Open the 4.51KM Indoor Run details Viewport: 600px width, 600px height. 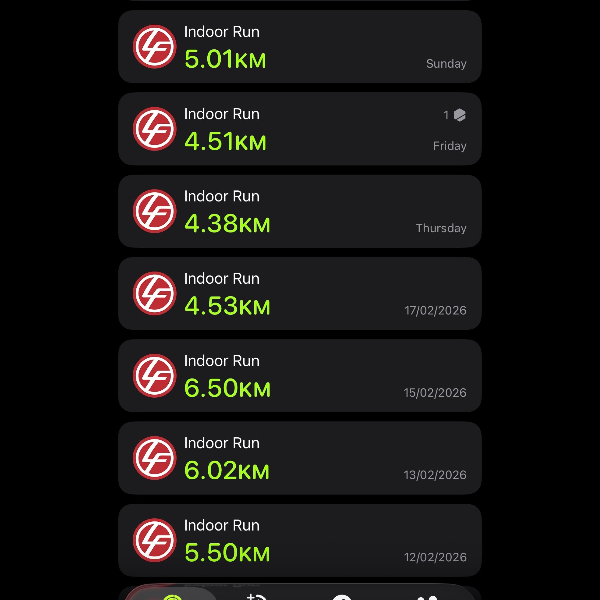click(x=300, y=129)
